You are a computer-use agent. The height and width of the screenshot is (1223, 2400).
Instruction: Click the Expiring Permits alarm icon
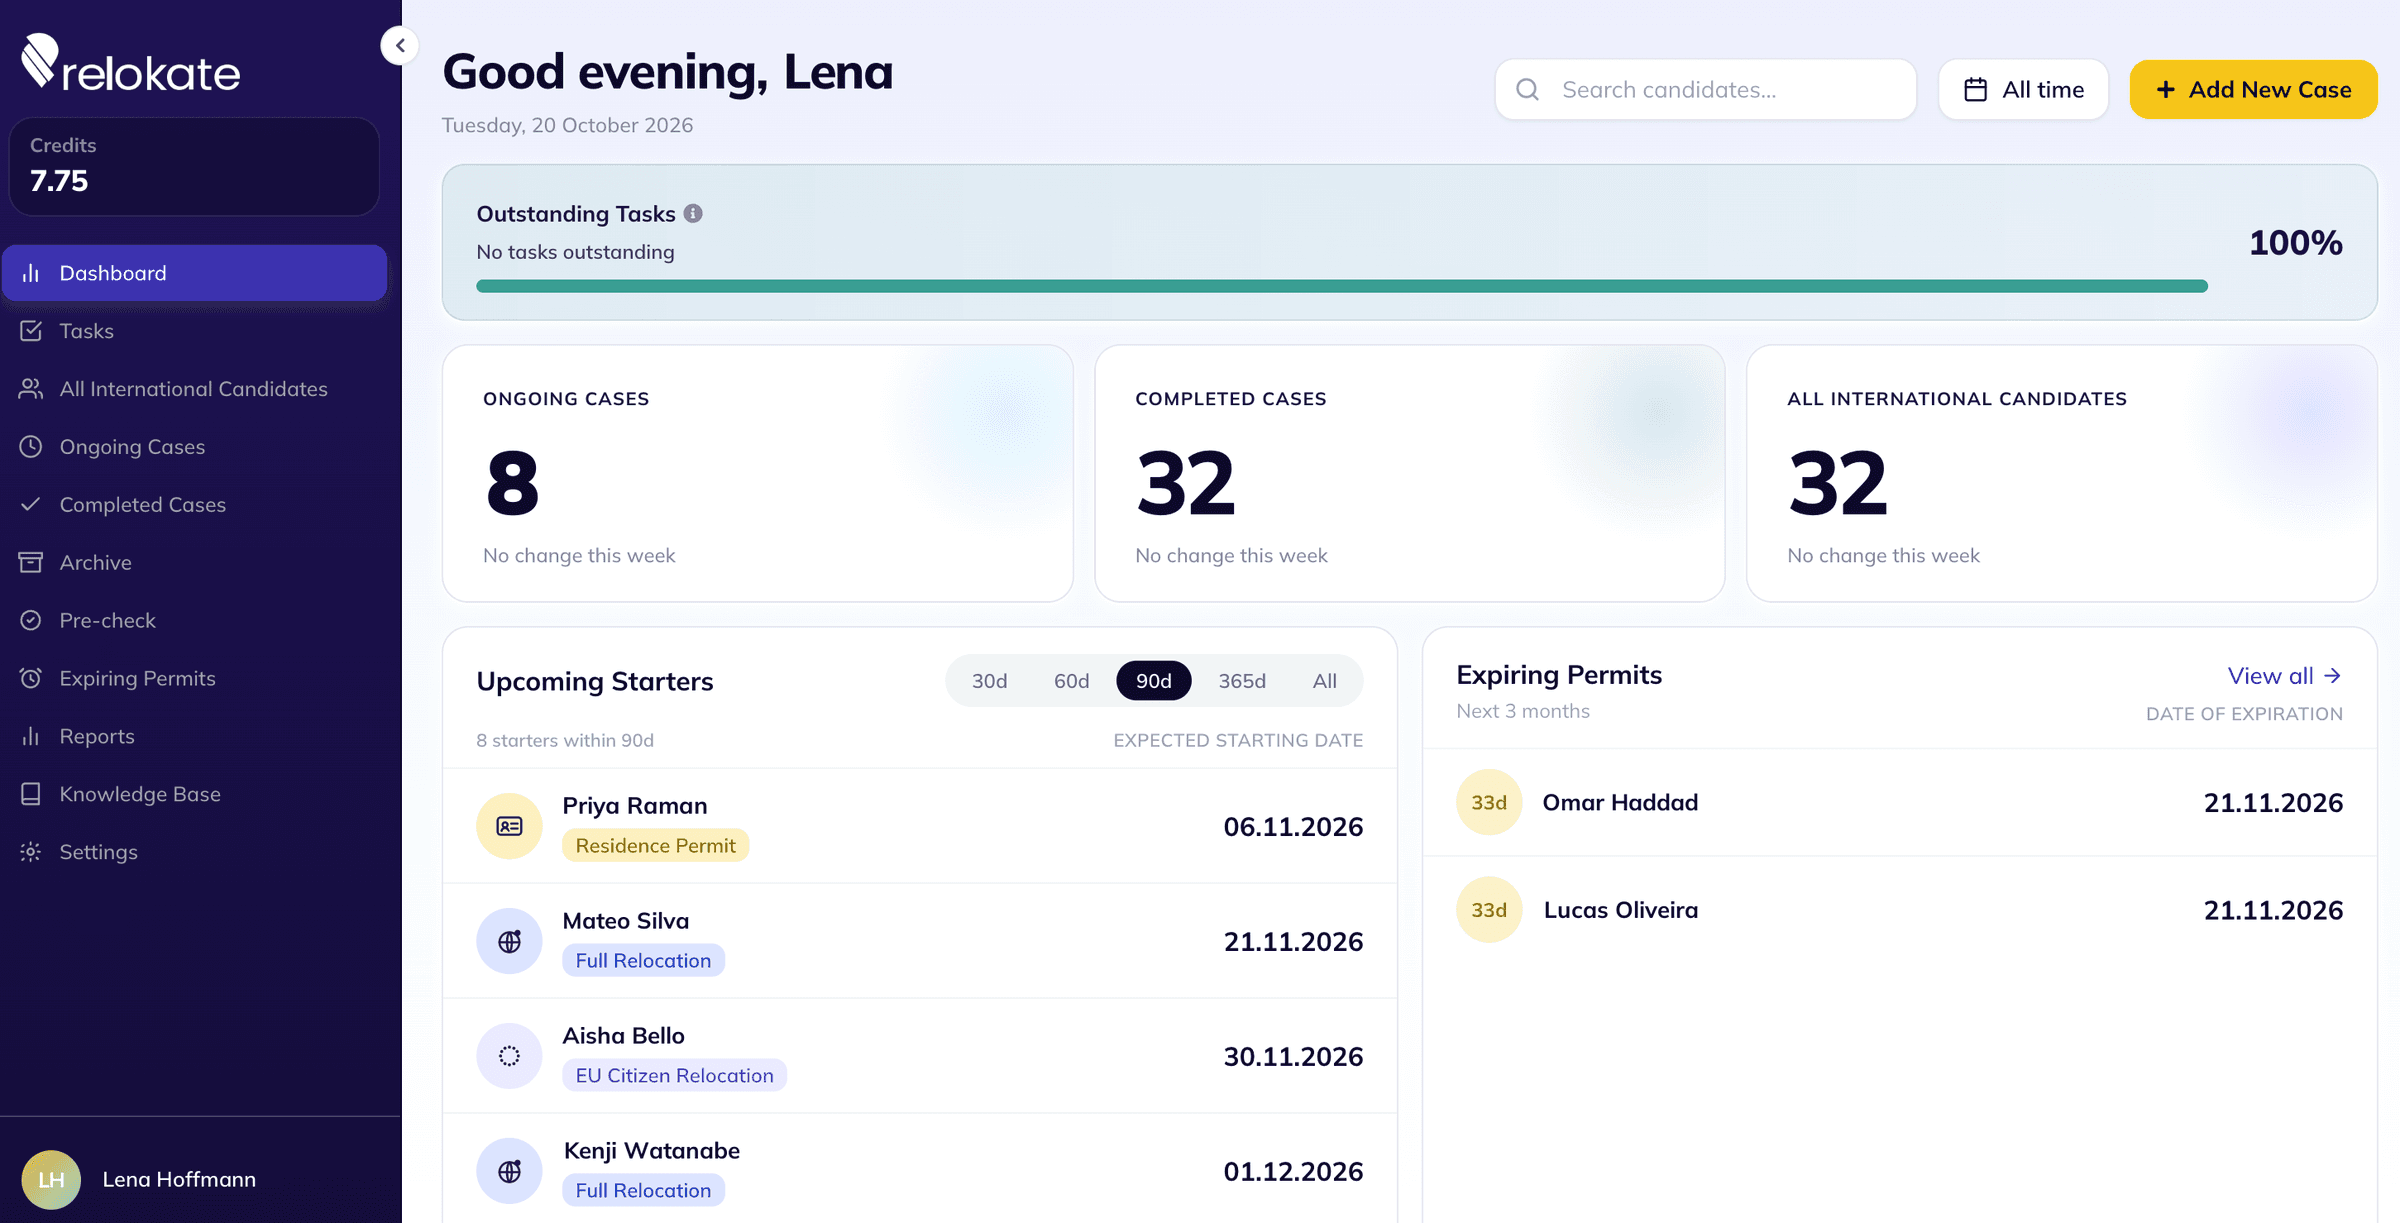pos(31,678)
